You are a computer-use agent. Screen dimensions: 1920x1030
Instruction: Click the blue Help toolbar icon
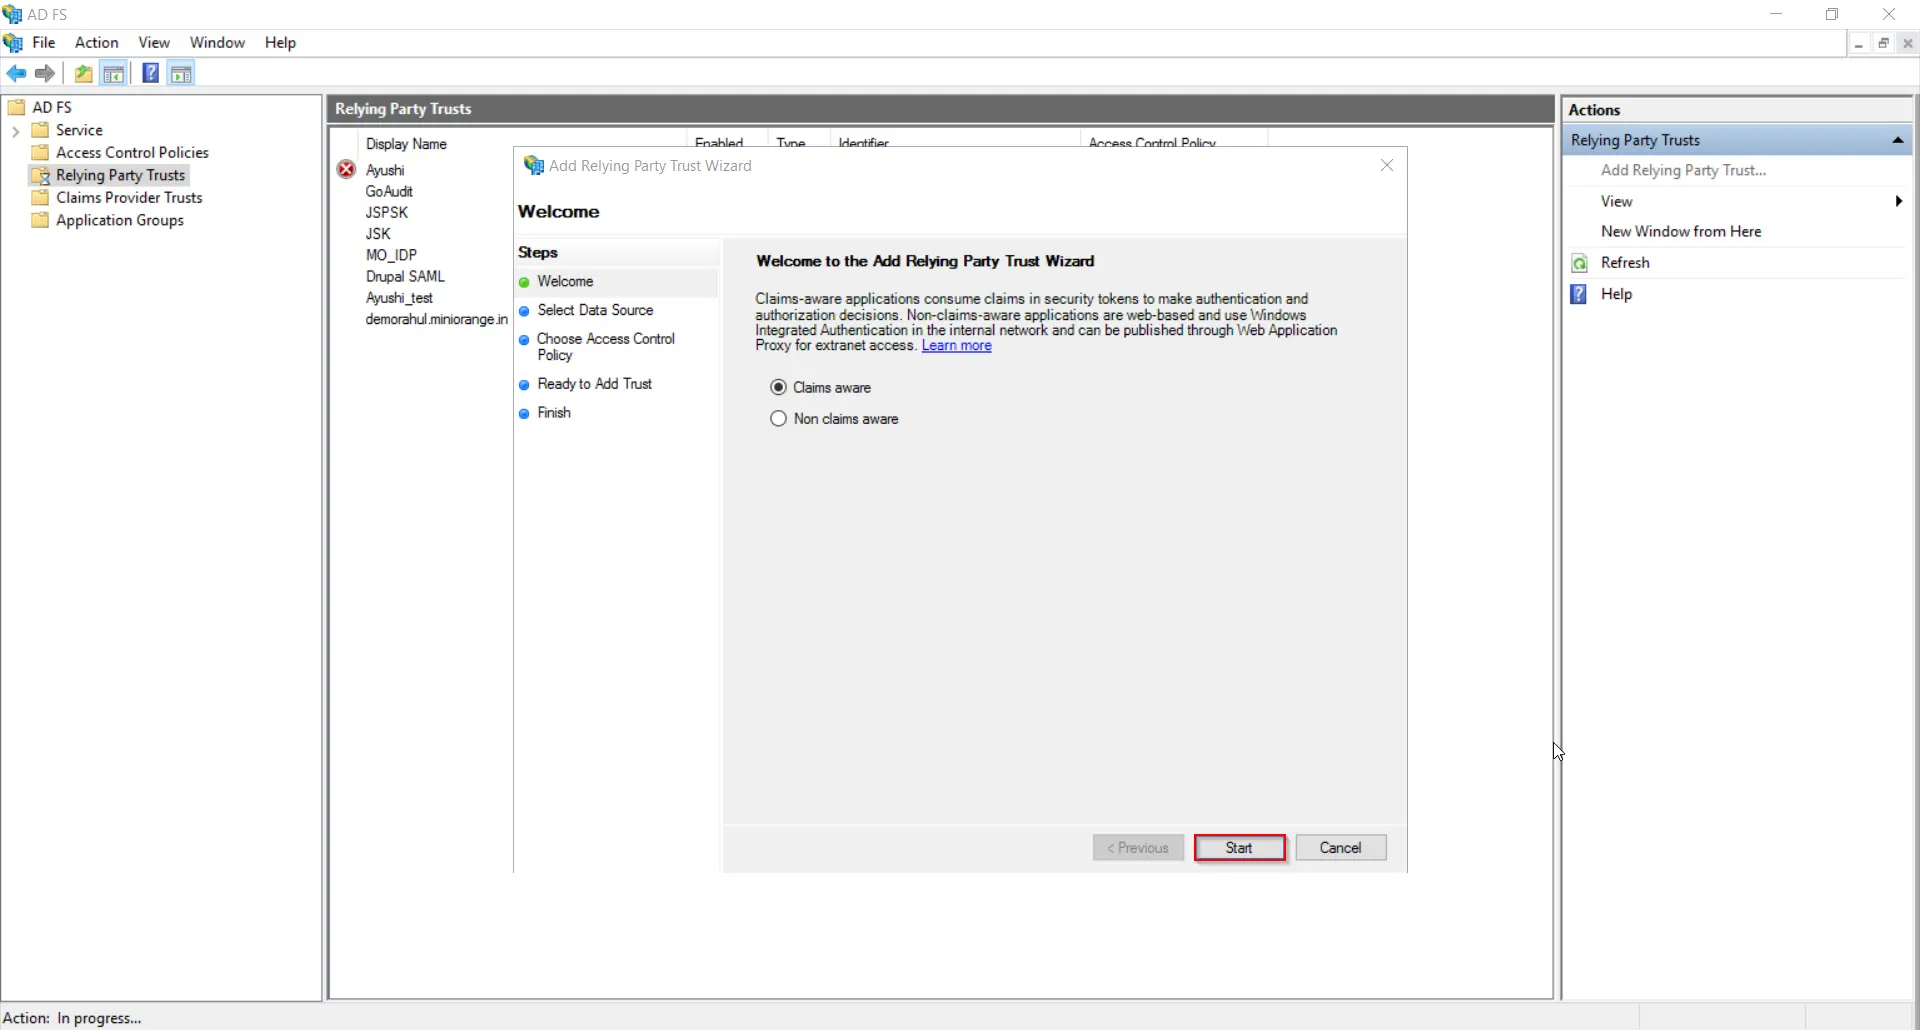(x=150, y=73)
